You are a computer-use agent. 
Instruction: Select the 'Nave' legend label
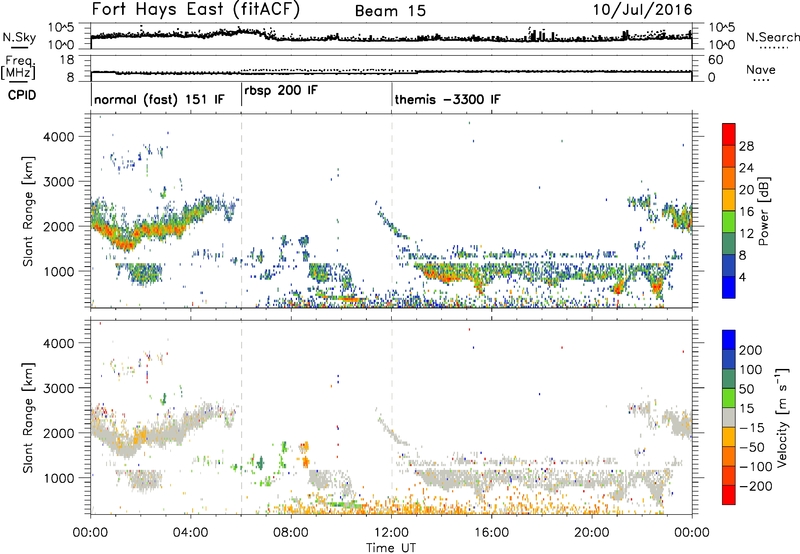click(x=760, y=70)
